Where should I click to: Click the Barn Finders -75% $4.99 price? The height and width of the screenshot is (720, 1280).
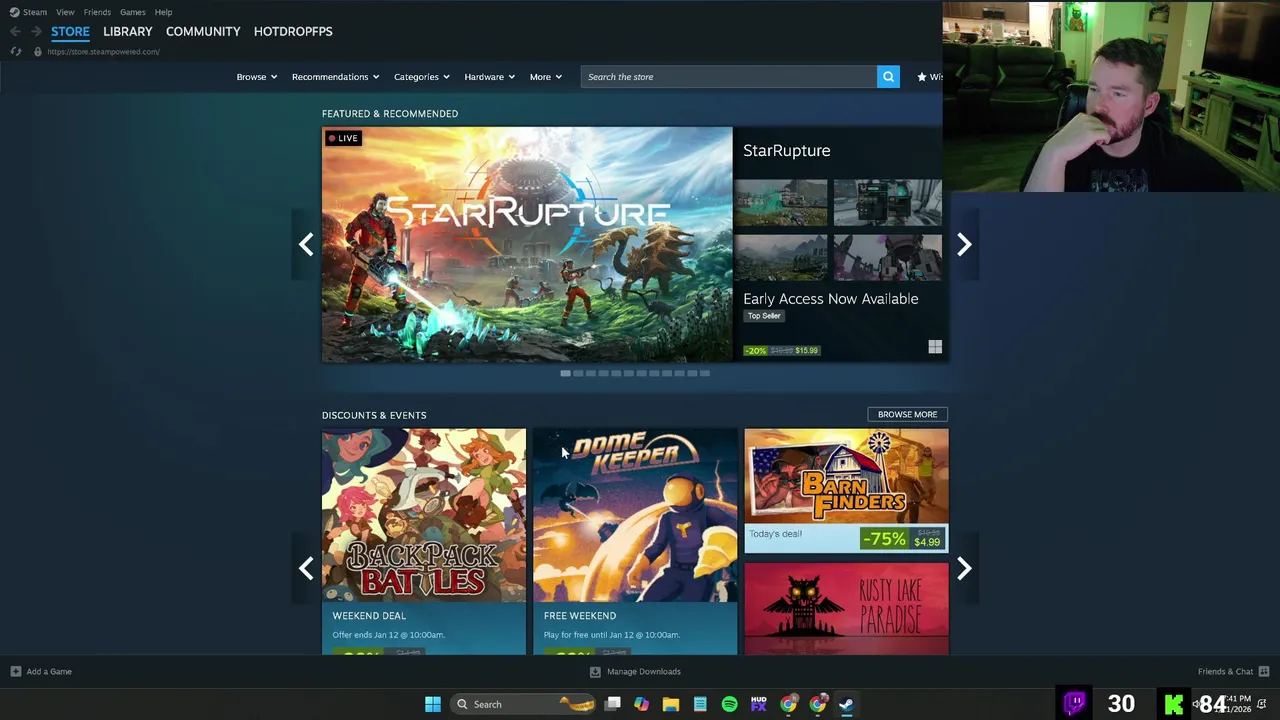(x=901, y=539)
